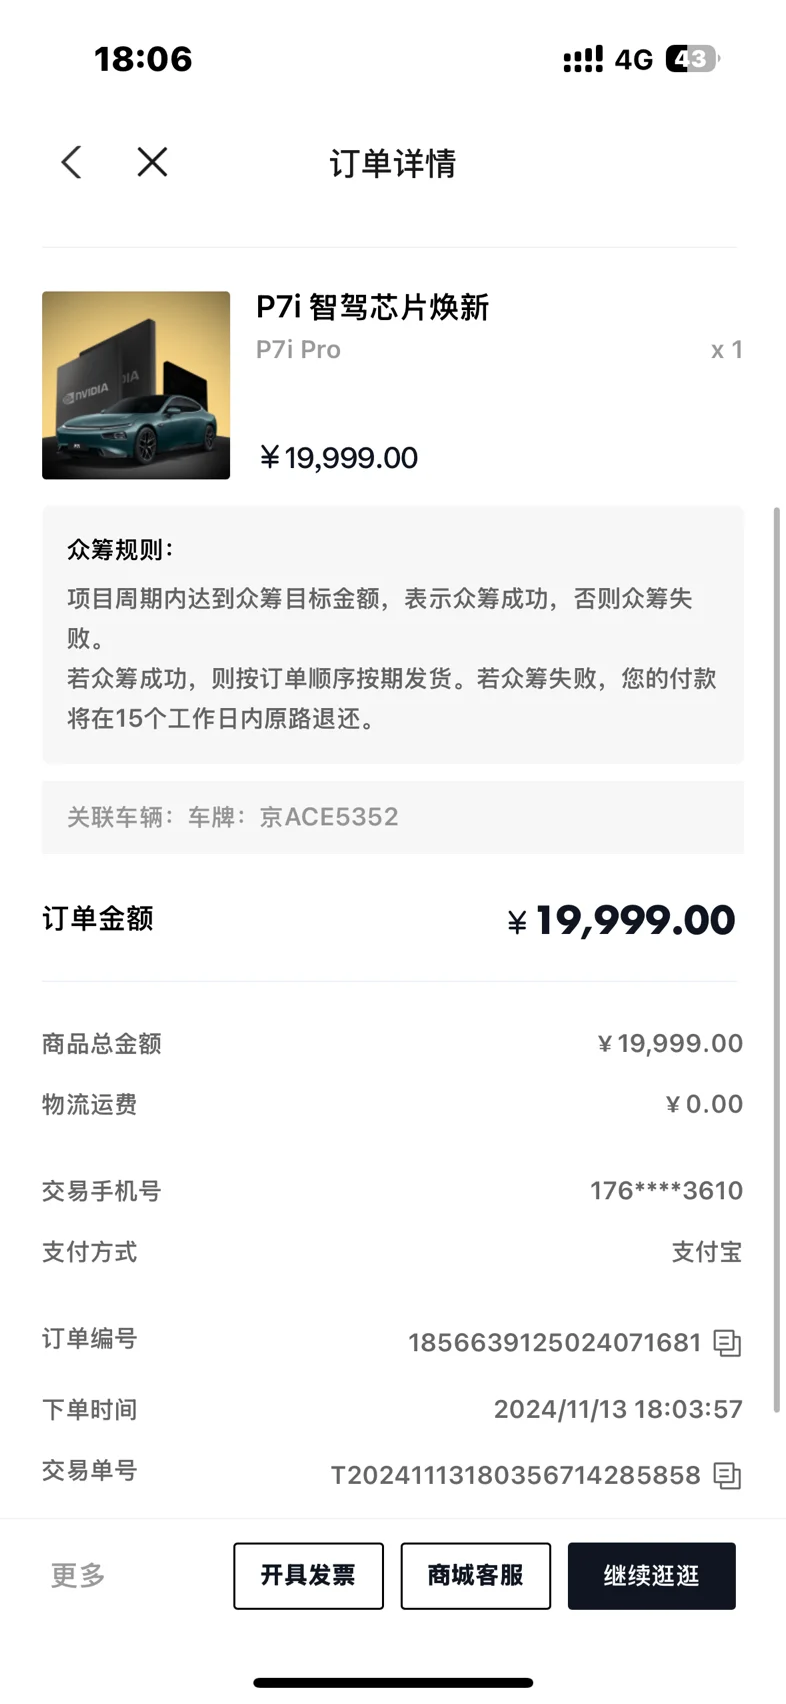Tap the transaction number starting with T2024
The height and width of the screenshot is (1704, 786).
515,1475
